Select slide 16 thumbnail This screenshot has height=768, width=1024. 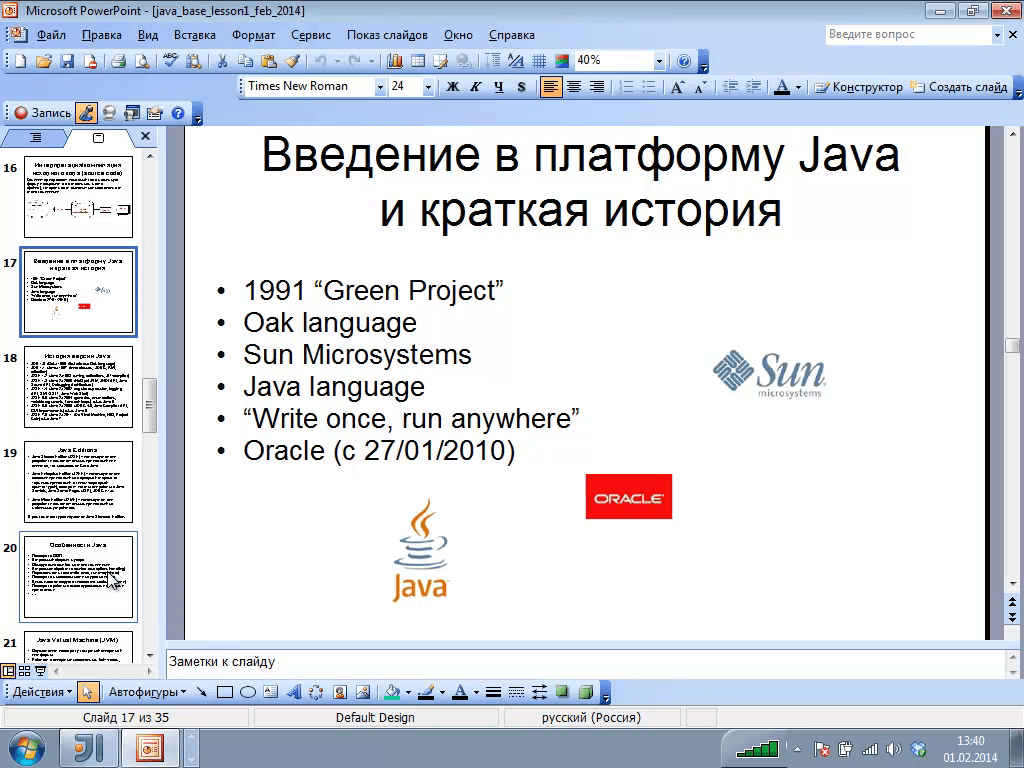tap(78, 197)
